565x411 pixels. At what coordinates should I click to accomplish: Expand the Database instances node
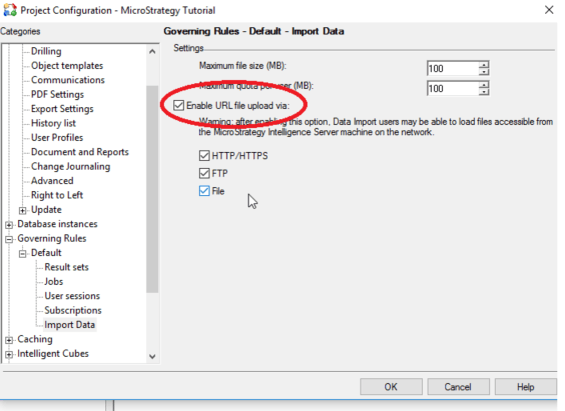pyautogui.click(x=9, y=225)
